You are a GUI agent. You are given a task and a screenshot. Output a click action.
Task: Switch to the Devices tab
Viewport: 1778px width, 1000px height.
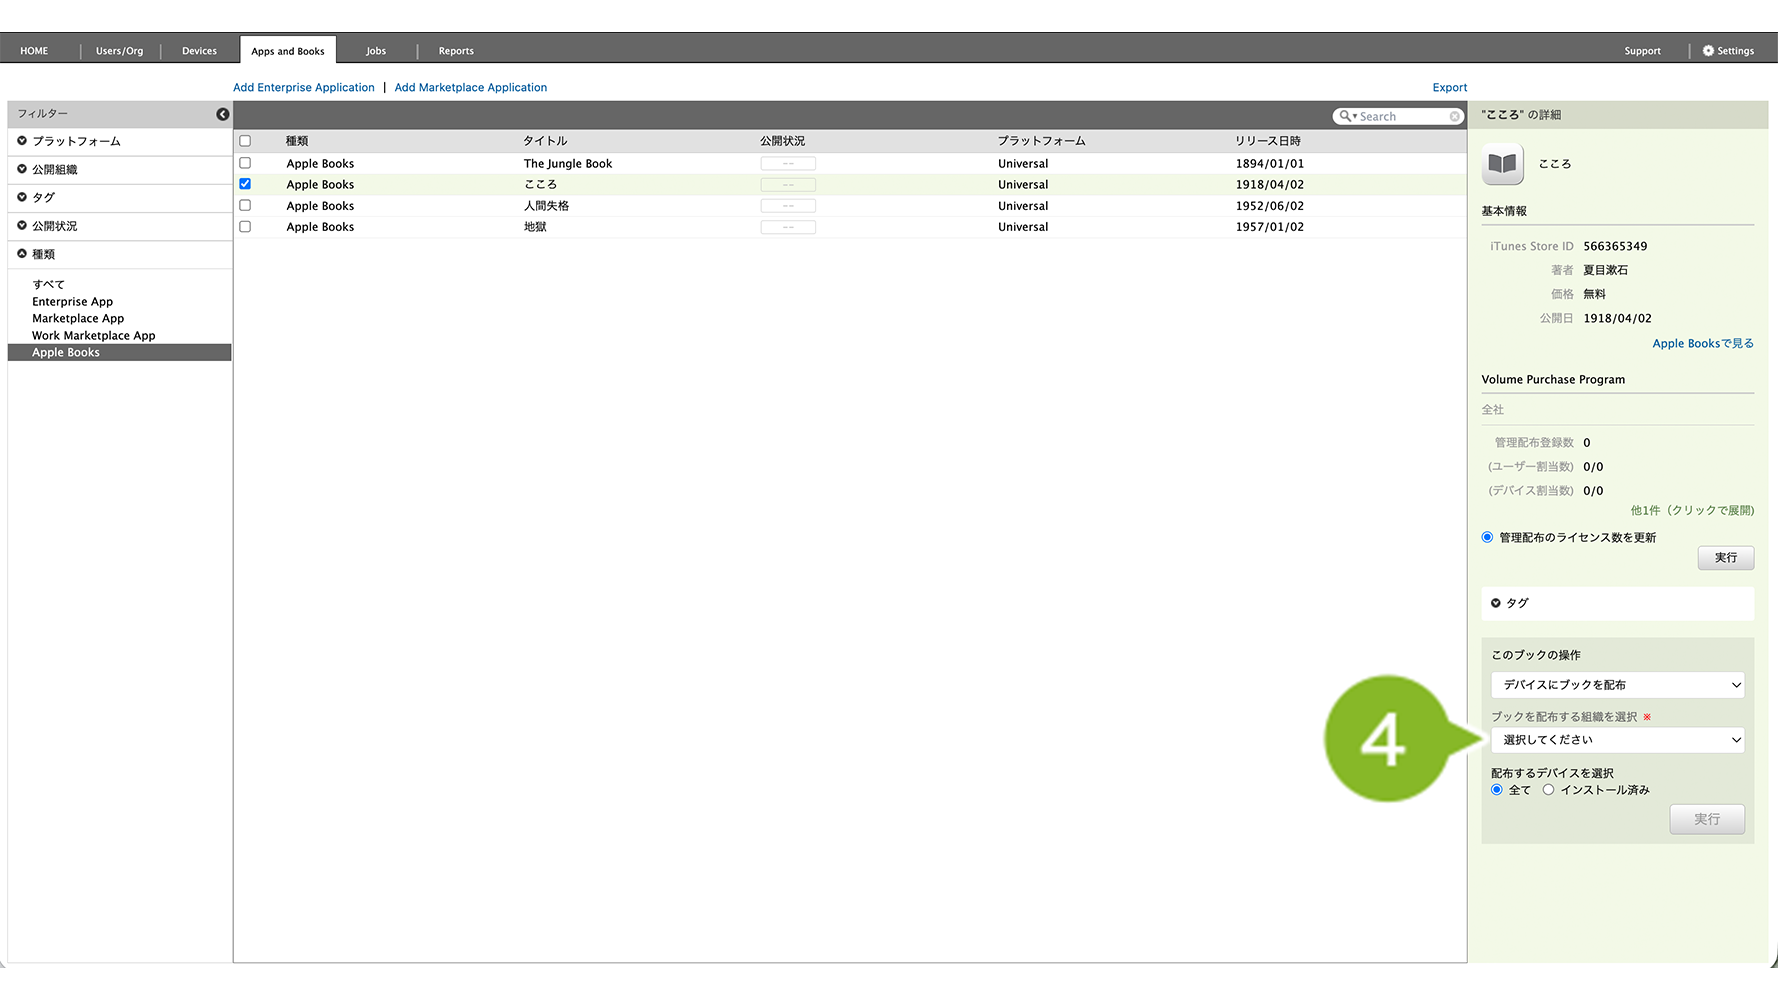tap(199, 51)
